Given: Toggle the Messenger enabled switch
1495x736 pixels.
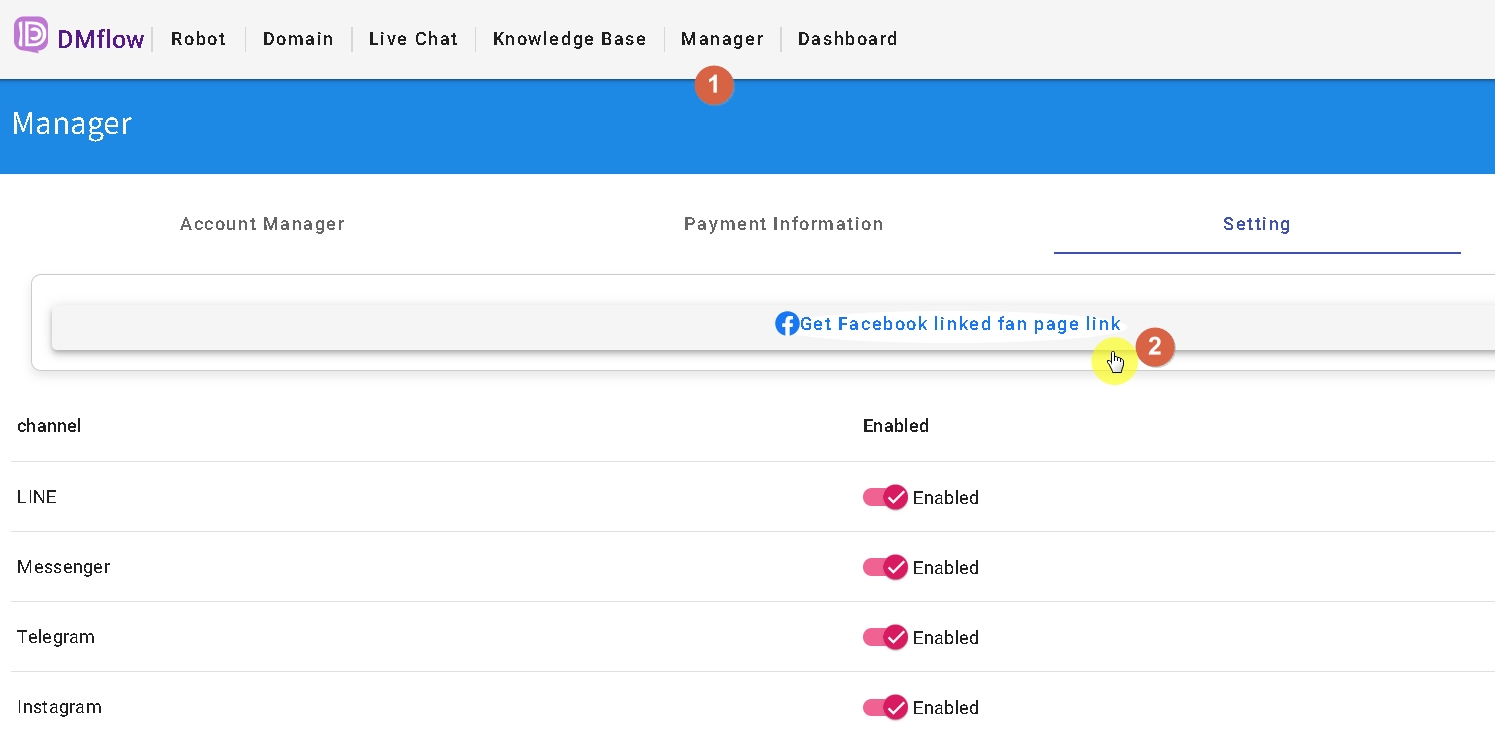Looking at the screenshot, I should (x=884, y=567).
